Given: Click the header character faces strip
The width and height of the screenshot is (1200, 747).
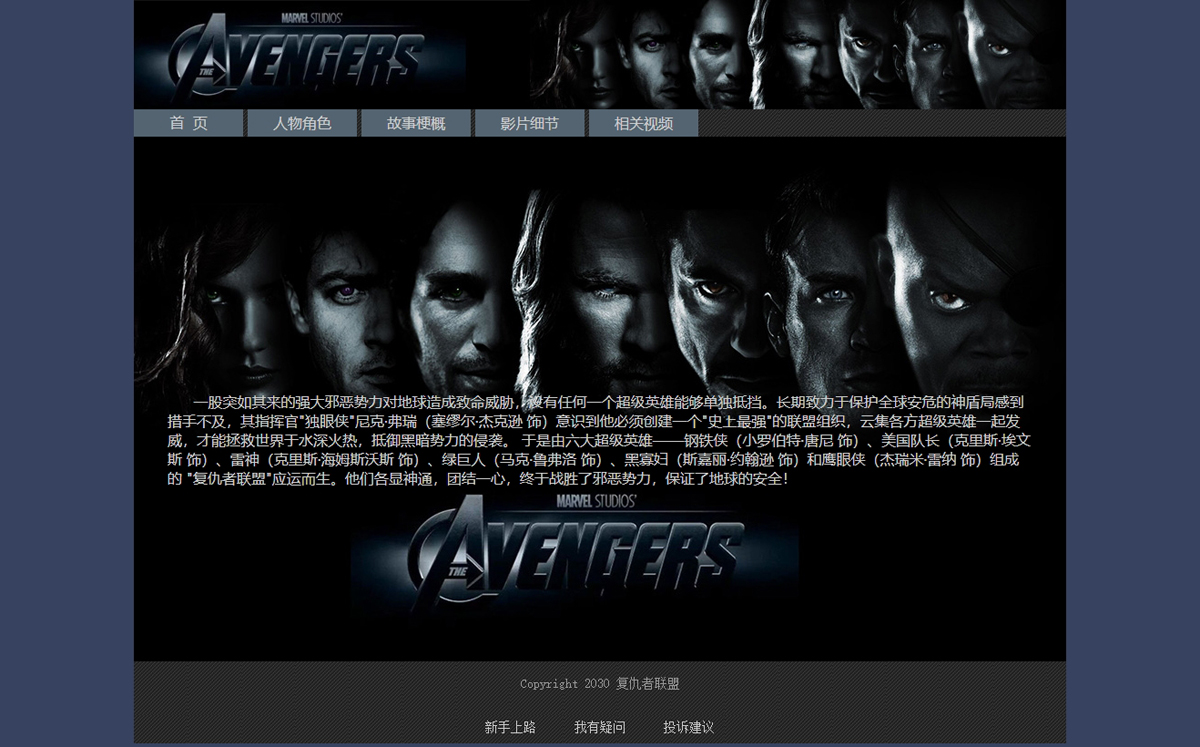Looking at the screenshot, I should [x=798, y=54].
